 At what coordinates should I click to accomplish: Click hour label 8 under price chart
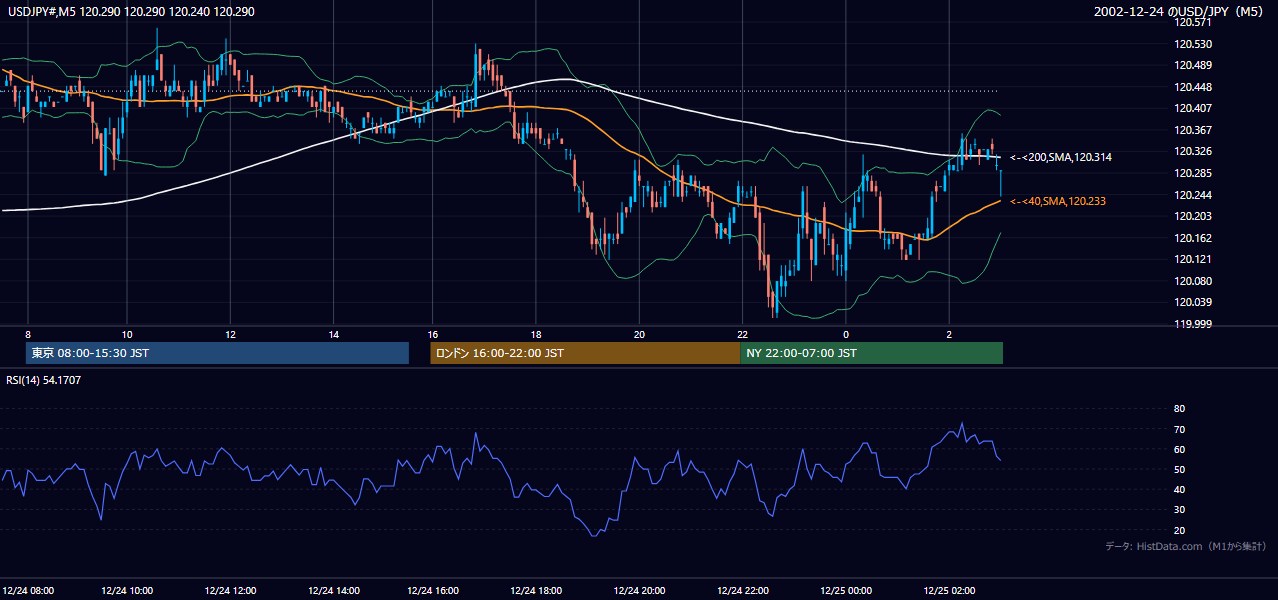28,334
